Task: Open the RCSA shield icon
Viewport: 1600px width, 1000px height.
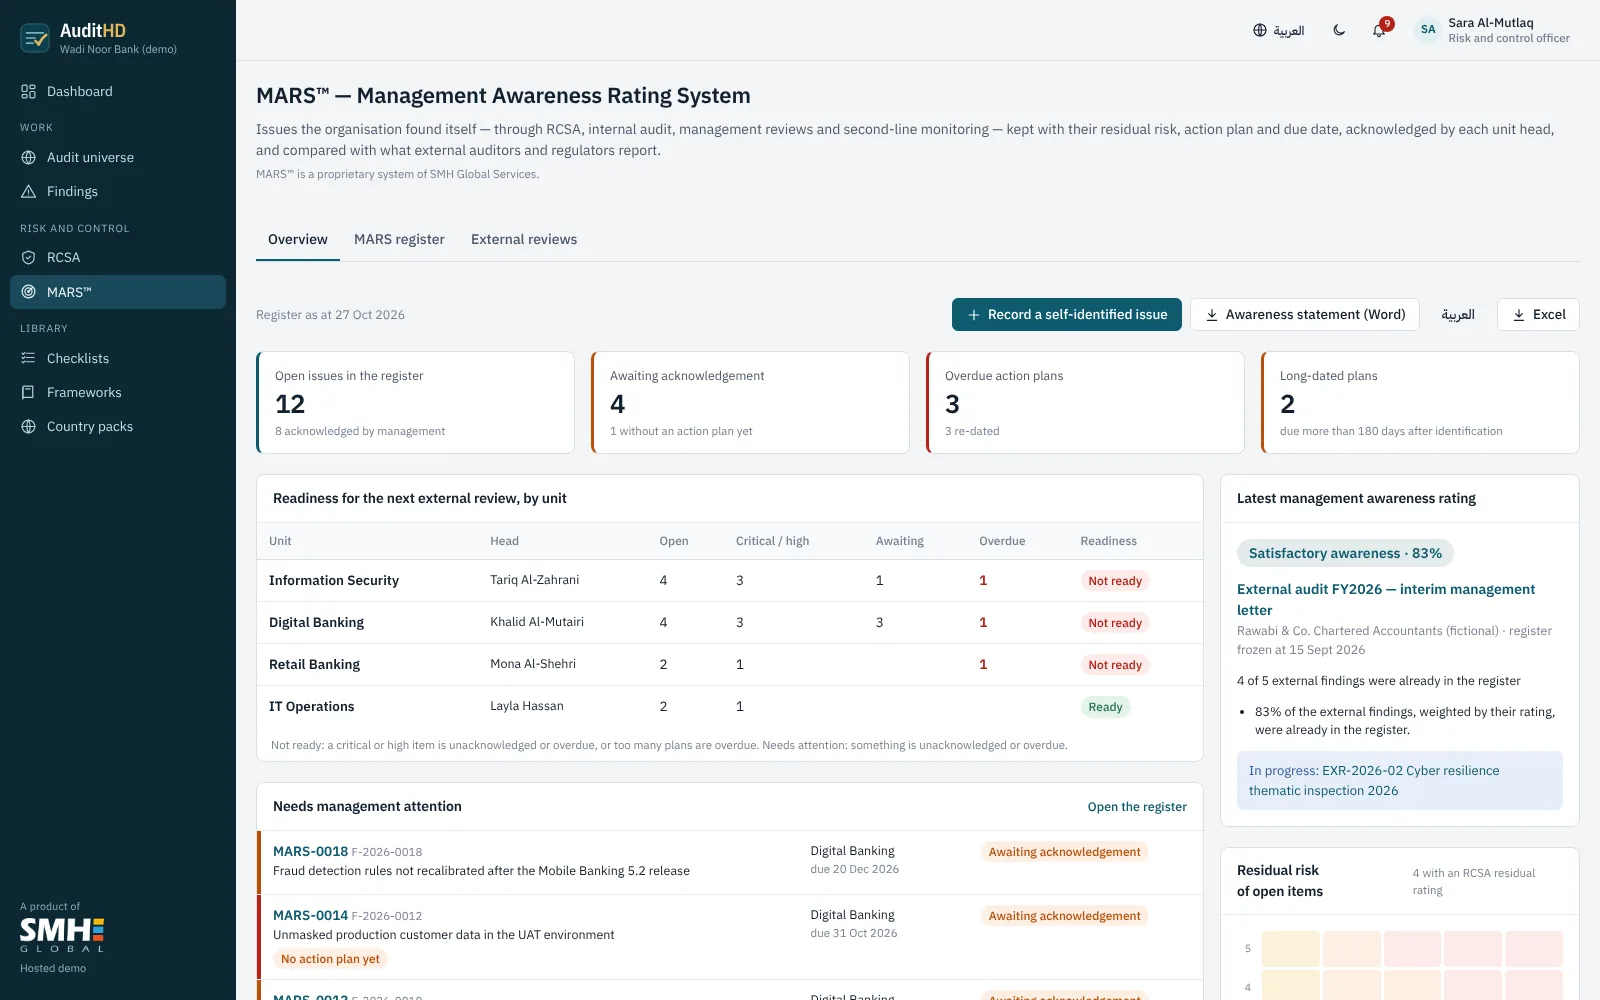Action: (x=28, y=258)
